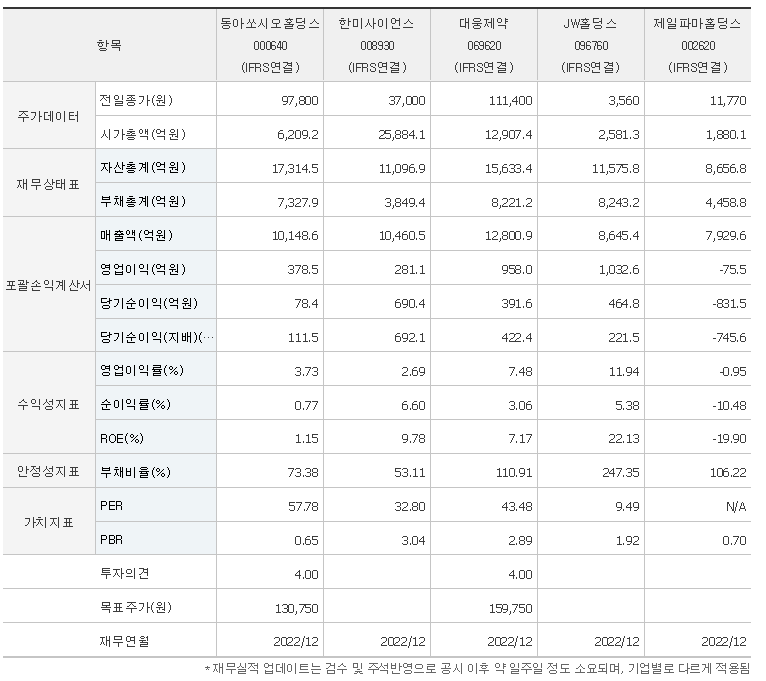
Task: Select 제일파마홀딩스 fiscal period 2022/12
Action: (x=723, y=642)
